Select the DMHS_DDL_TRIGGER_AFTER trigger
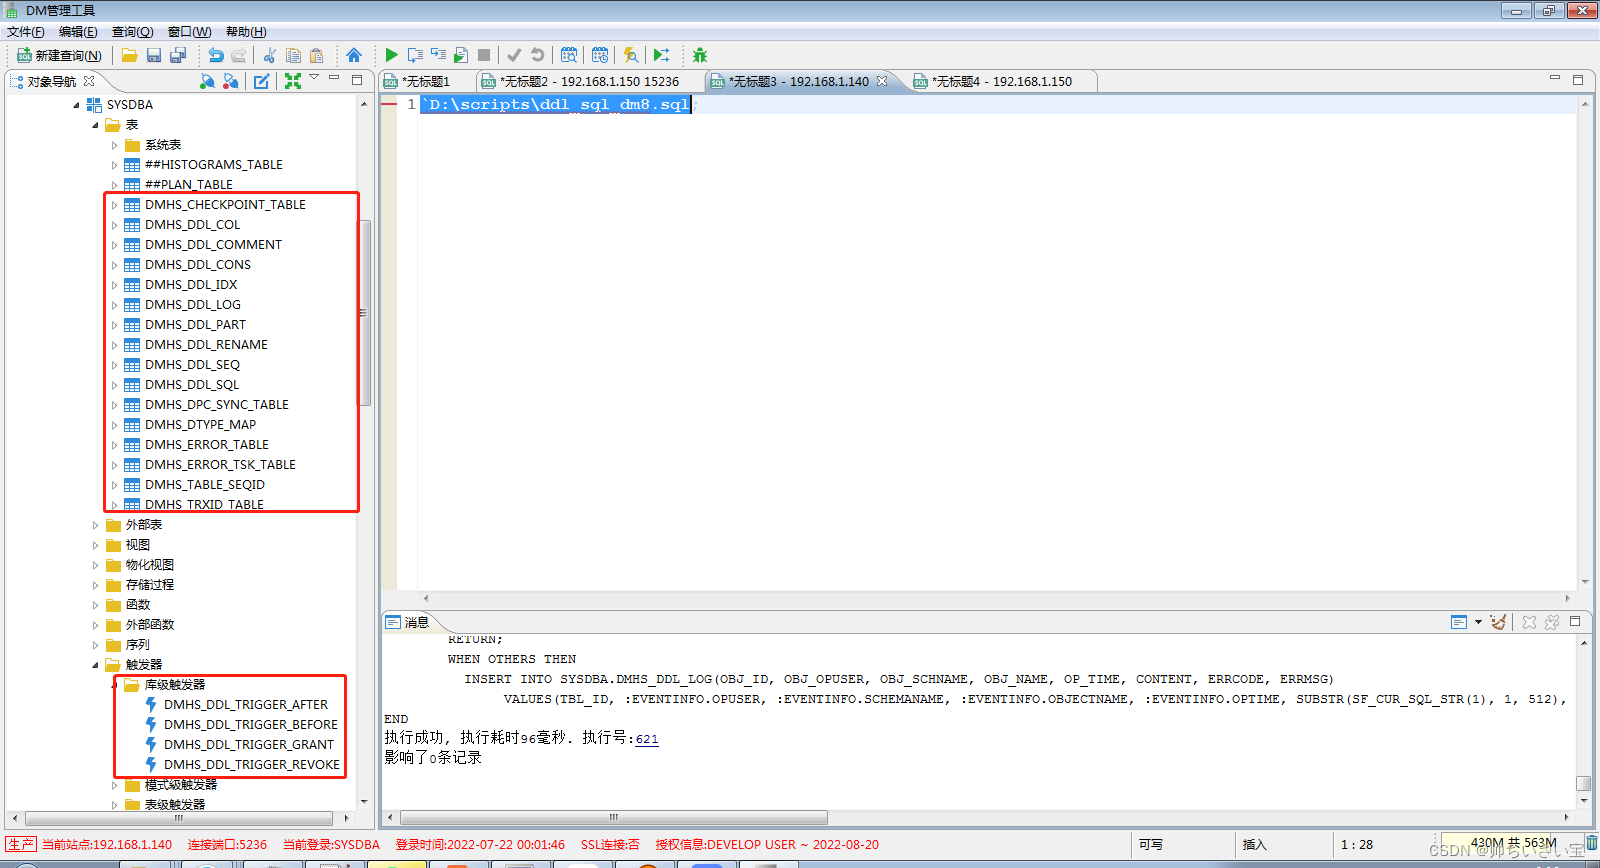 246,705
